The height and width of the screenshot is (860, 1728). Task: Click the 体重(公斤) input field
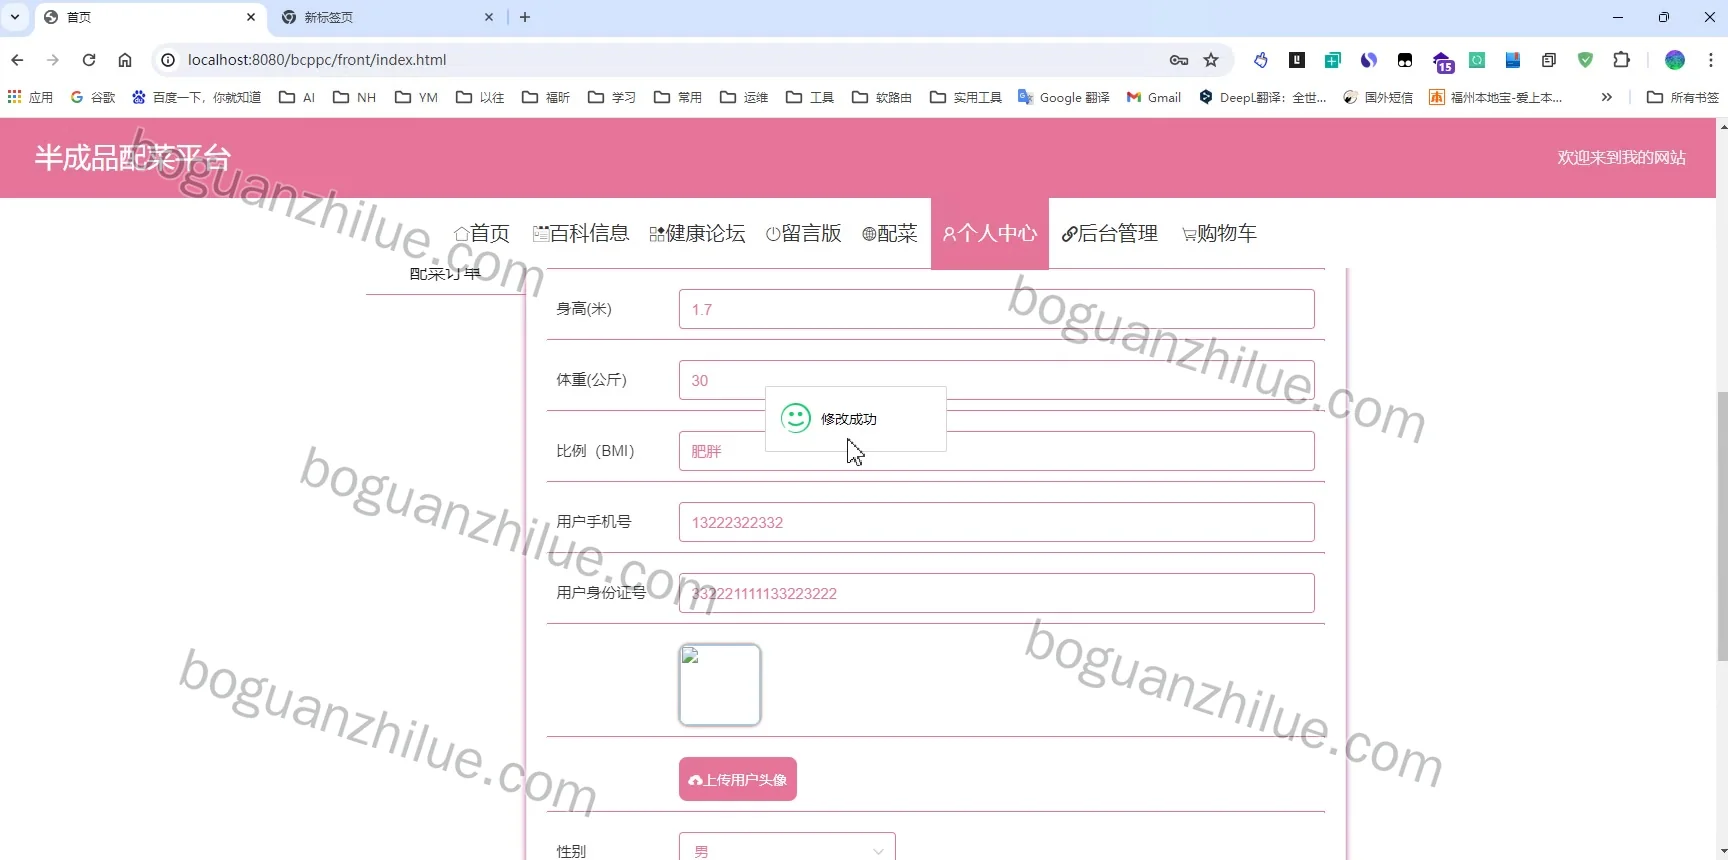(996, 380)
